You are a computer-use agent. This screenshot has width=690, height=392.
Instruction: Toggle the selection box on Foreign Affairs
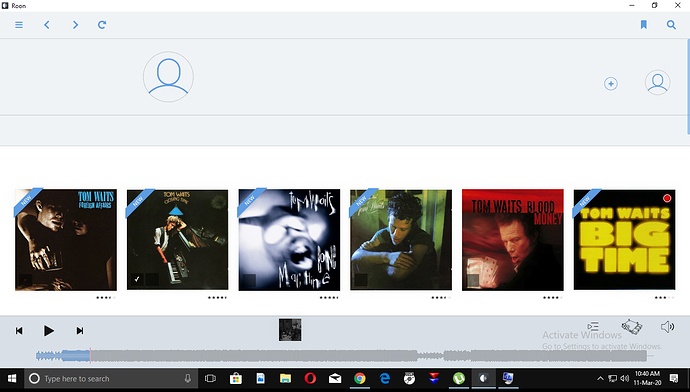tap(26, 279)
